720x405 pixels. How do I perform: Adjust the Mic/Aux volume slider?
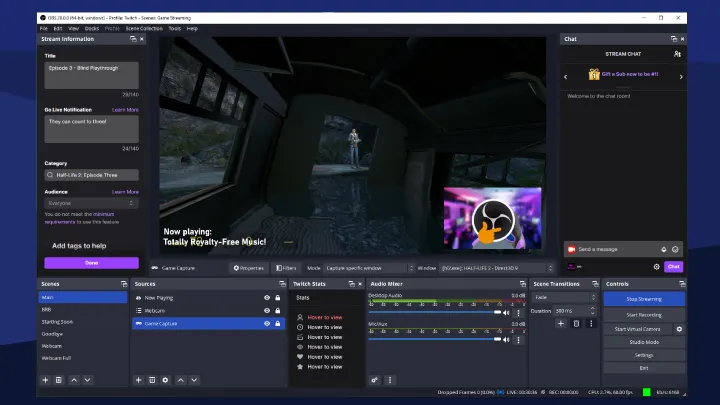point(496,339)
